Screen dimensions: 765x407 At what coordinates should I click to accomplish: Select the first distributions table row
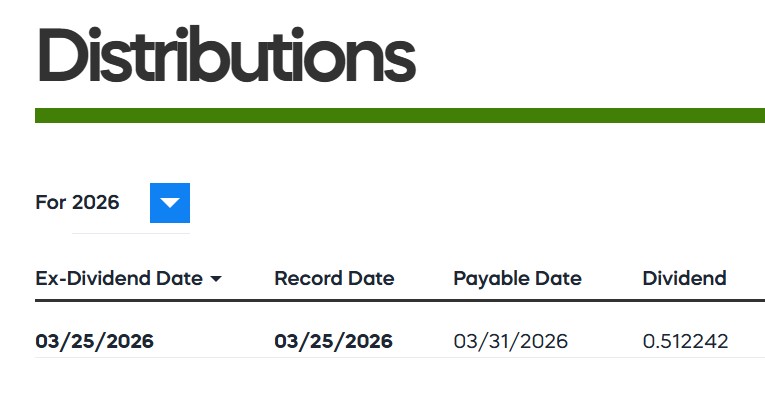click(400, 341)
